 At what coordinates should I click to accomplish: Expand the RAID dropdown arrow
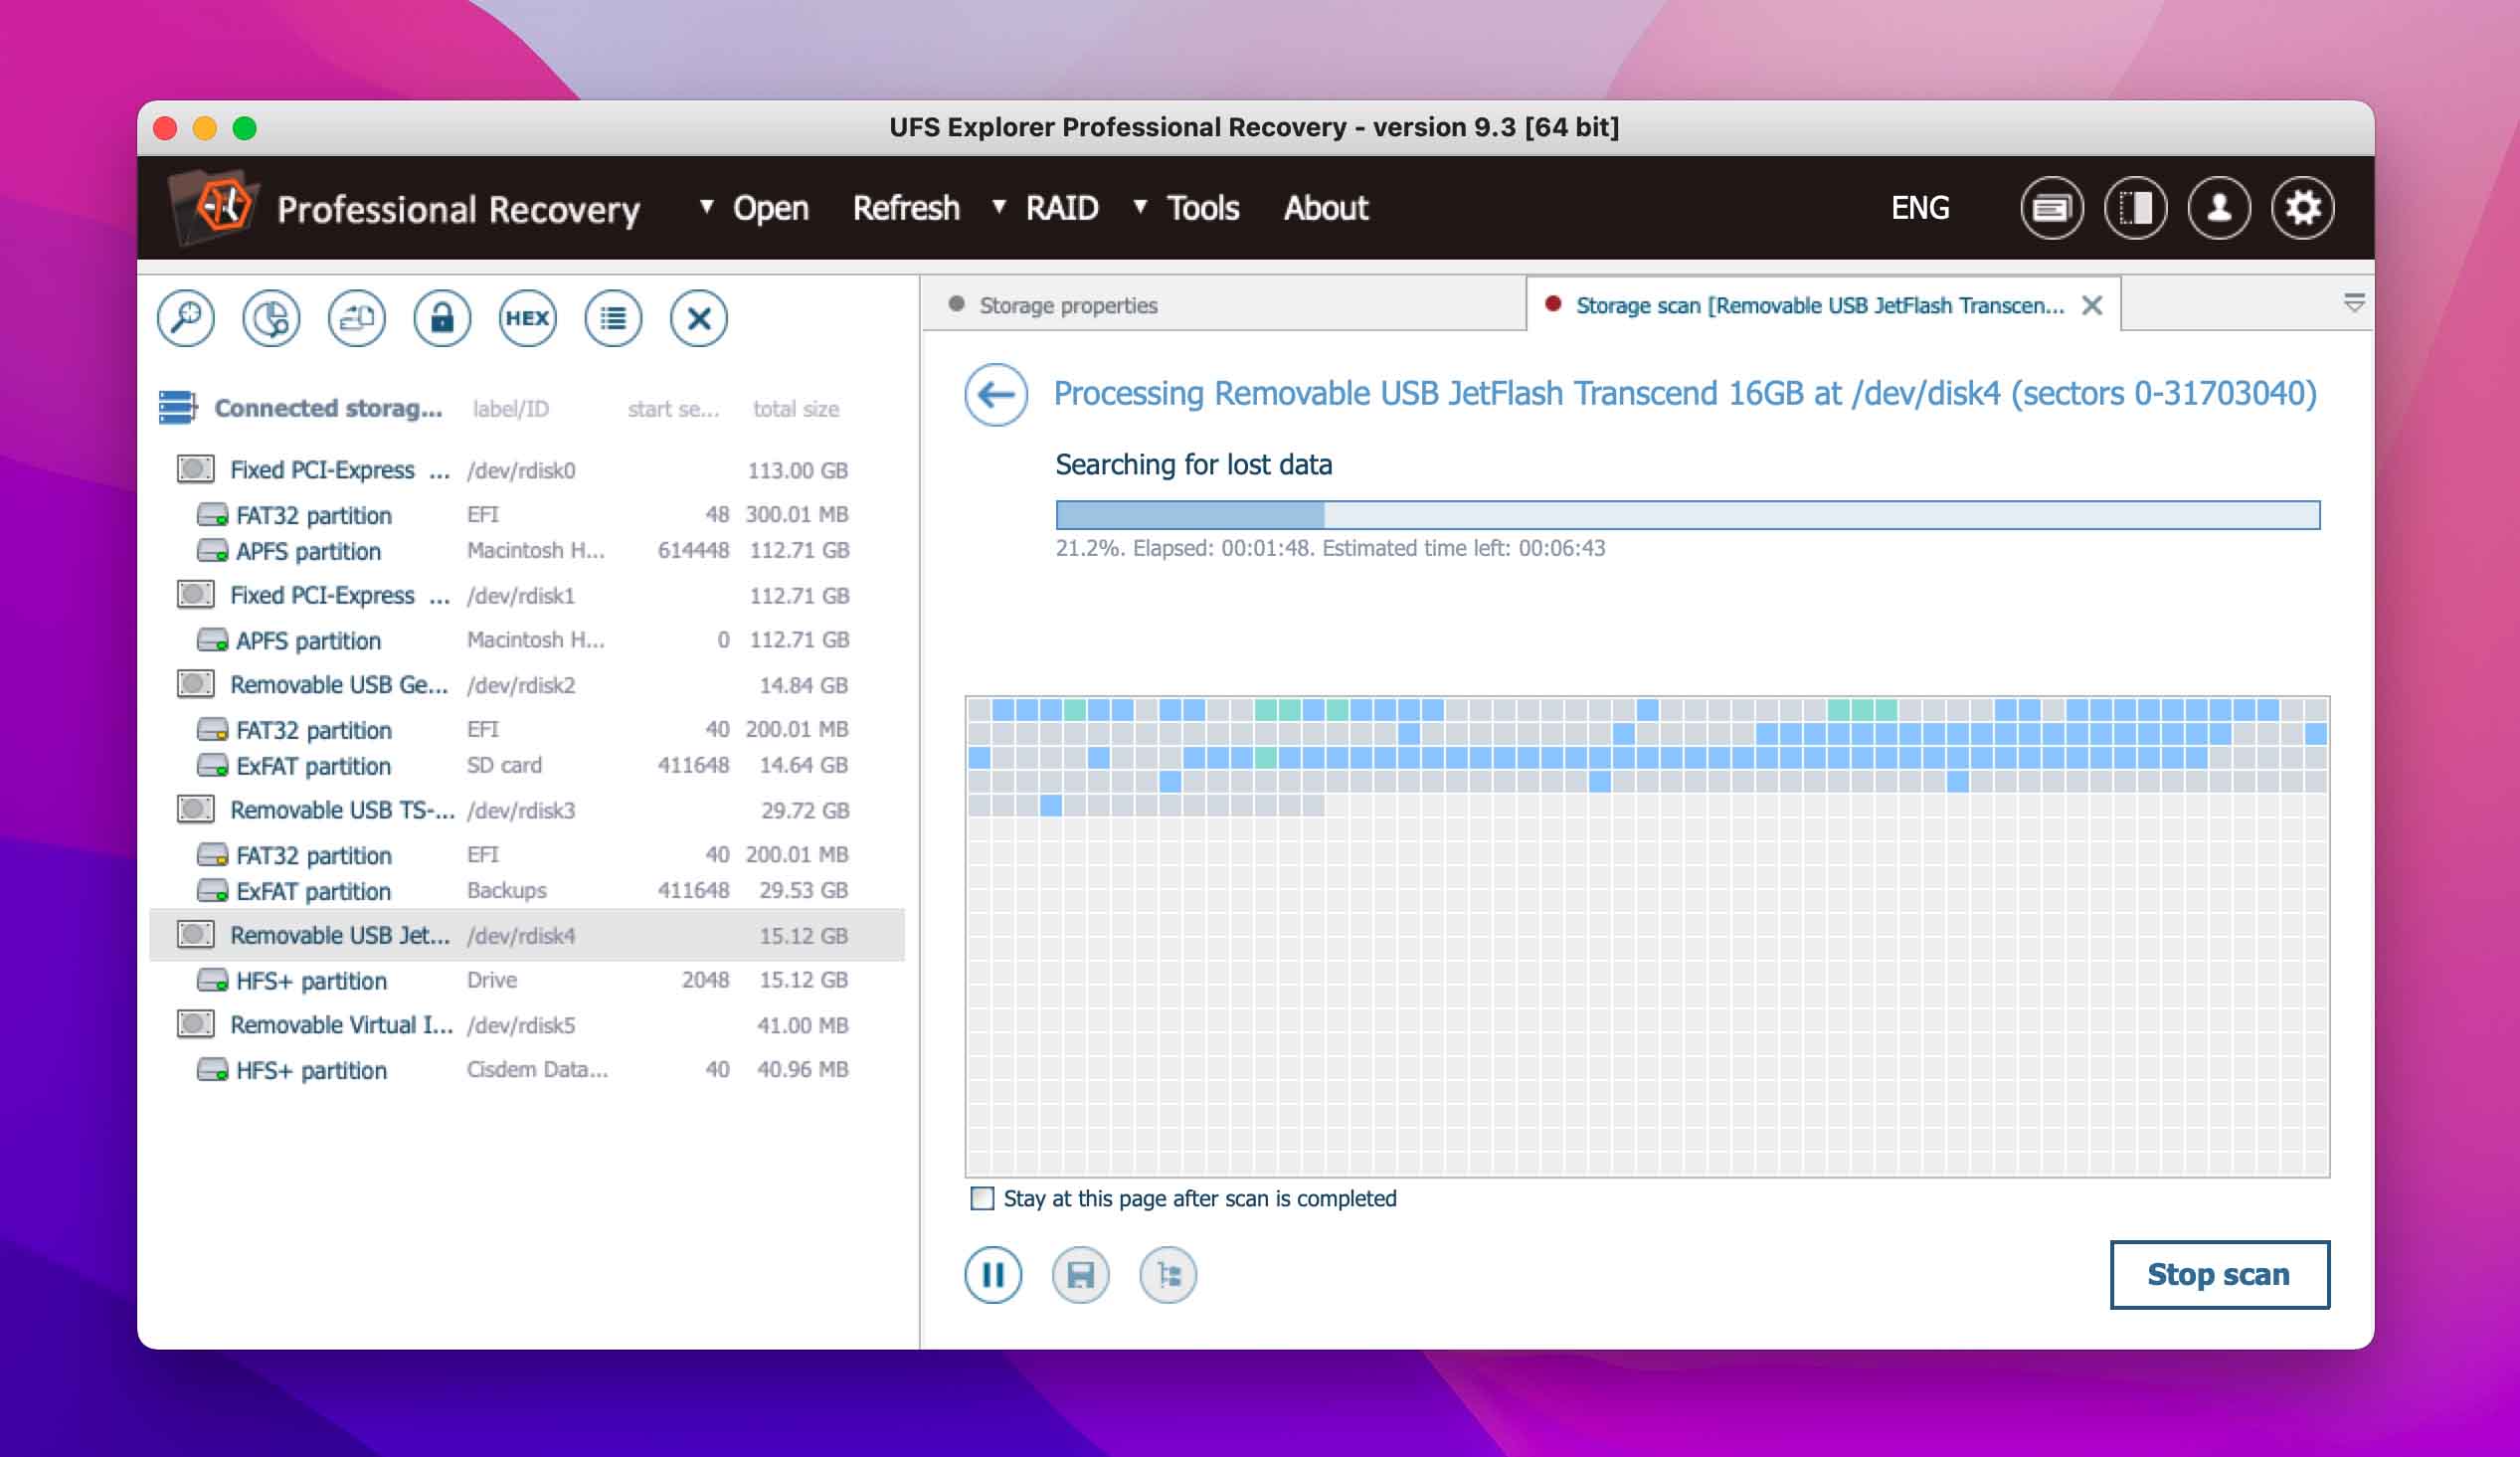(x=998, y=207)
